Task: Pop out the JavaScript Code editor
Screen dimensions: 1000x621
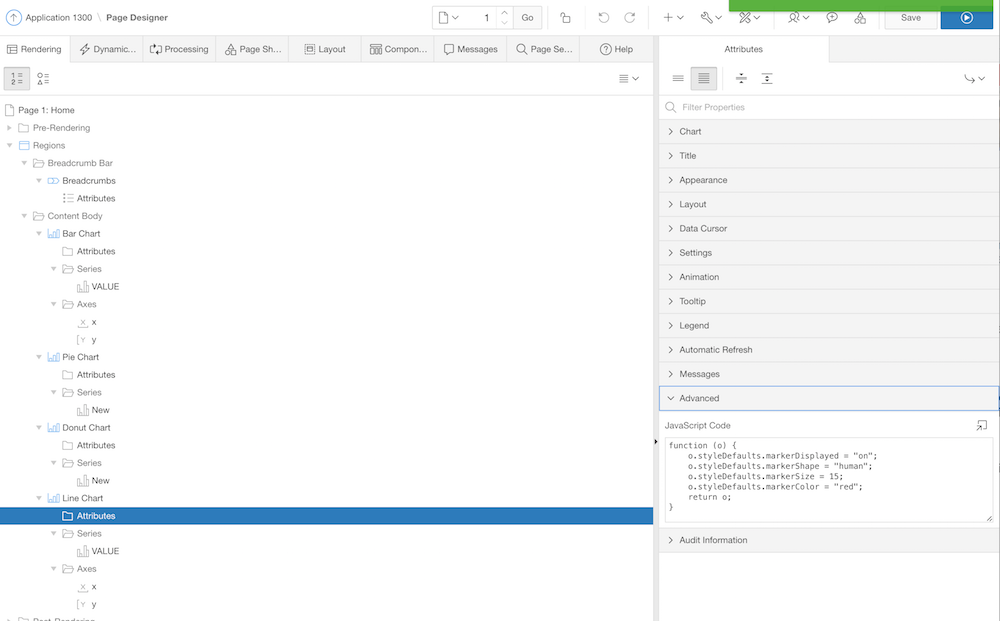Action: coord(983,425)
